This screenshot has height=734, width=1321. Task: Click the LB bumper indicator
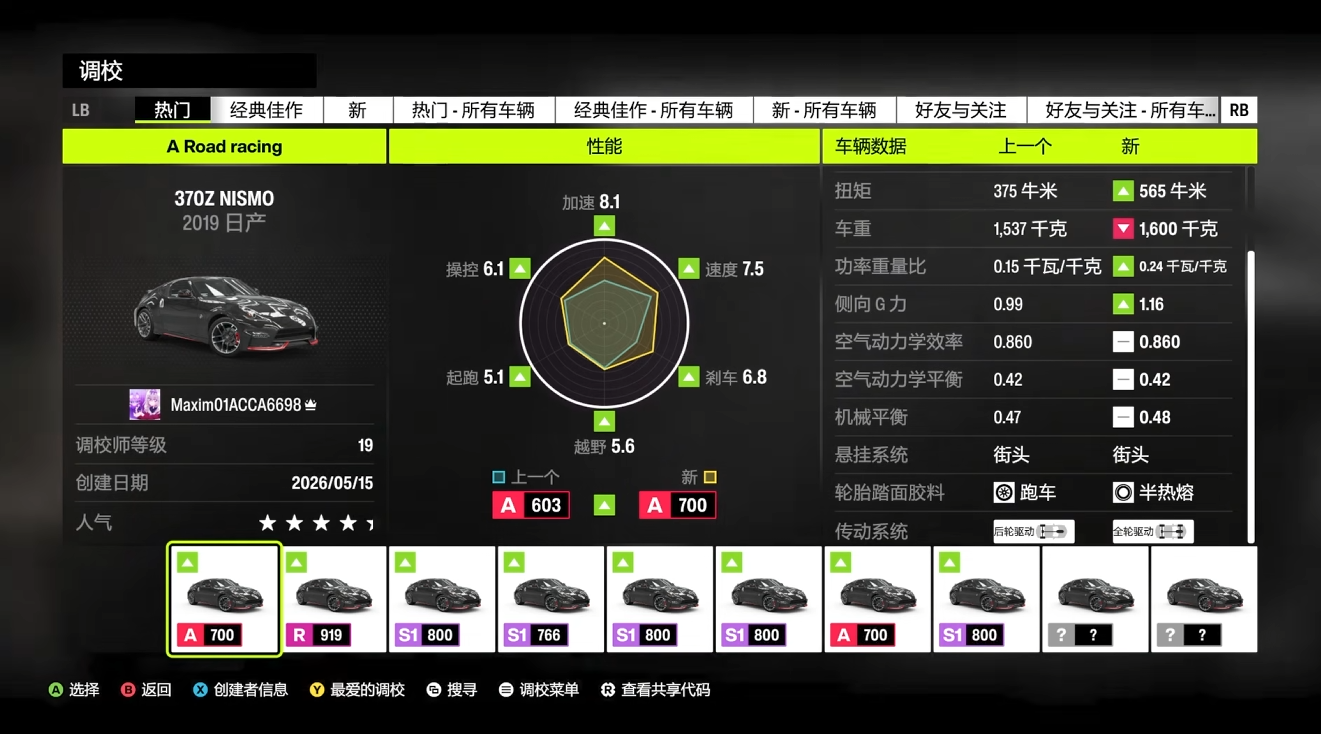point(81,110)
